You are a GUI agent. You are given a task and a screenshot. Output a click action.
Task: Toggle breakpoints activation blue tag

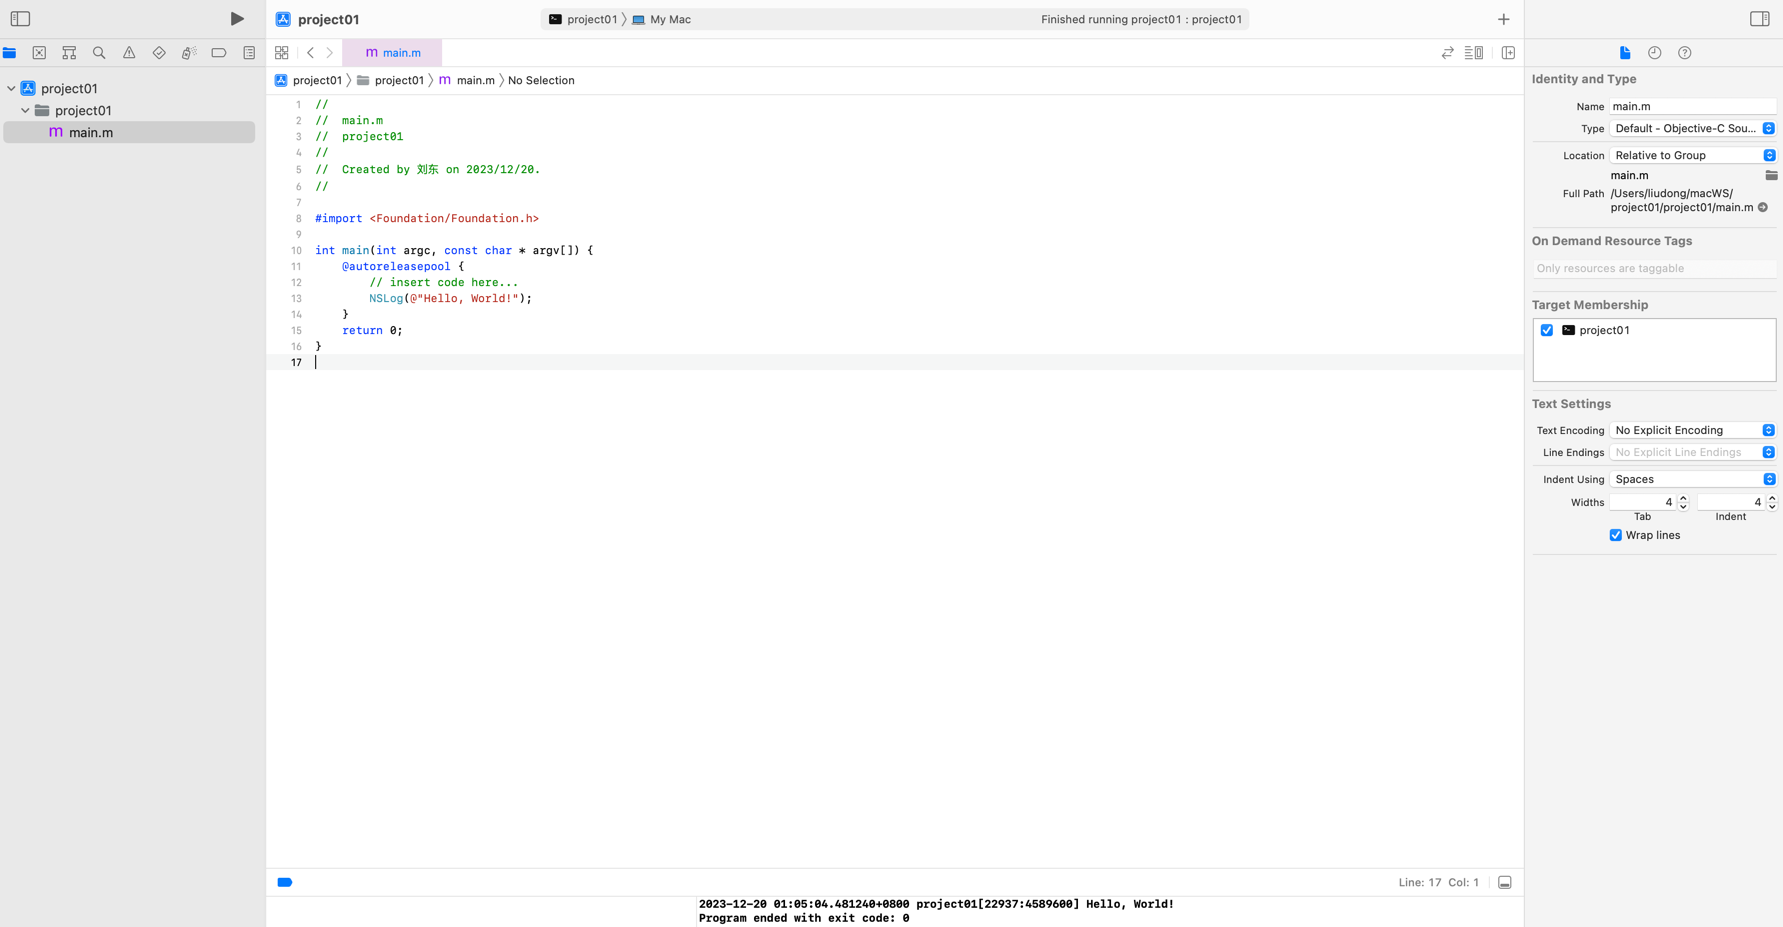coord(285,883)
